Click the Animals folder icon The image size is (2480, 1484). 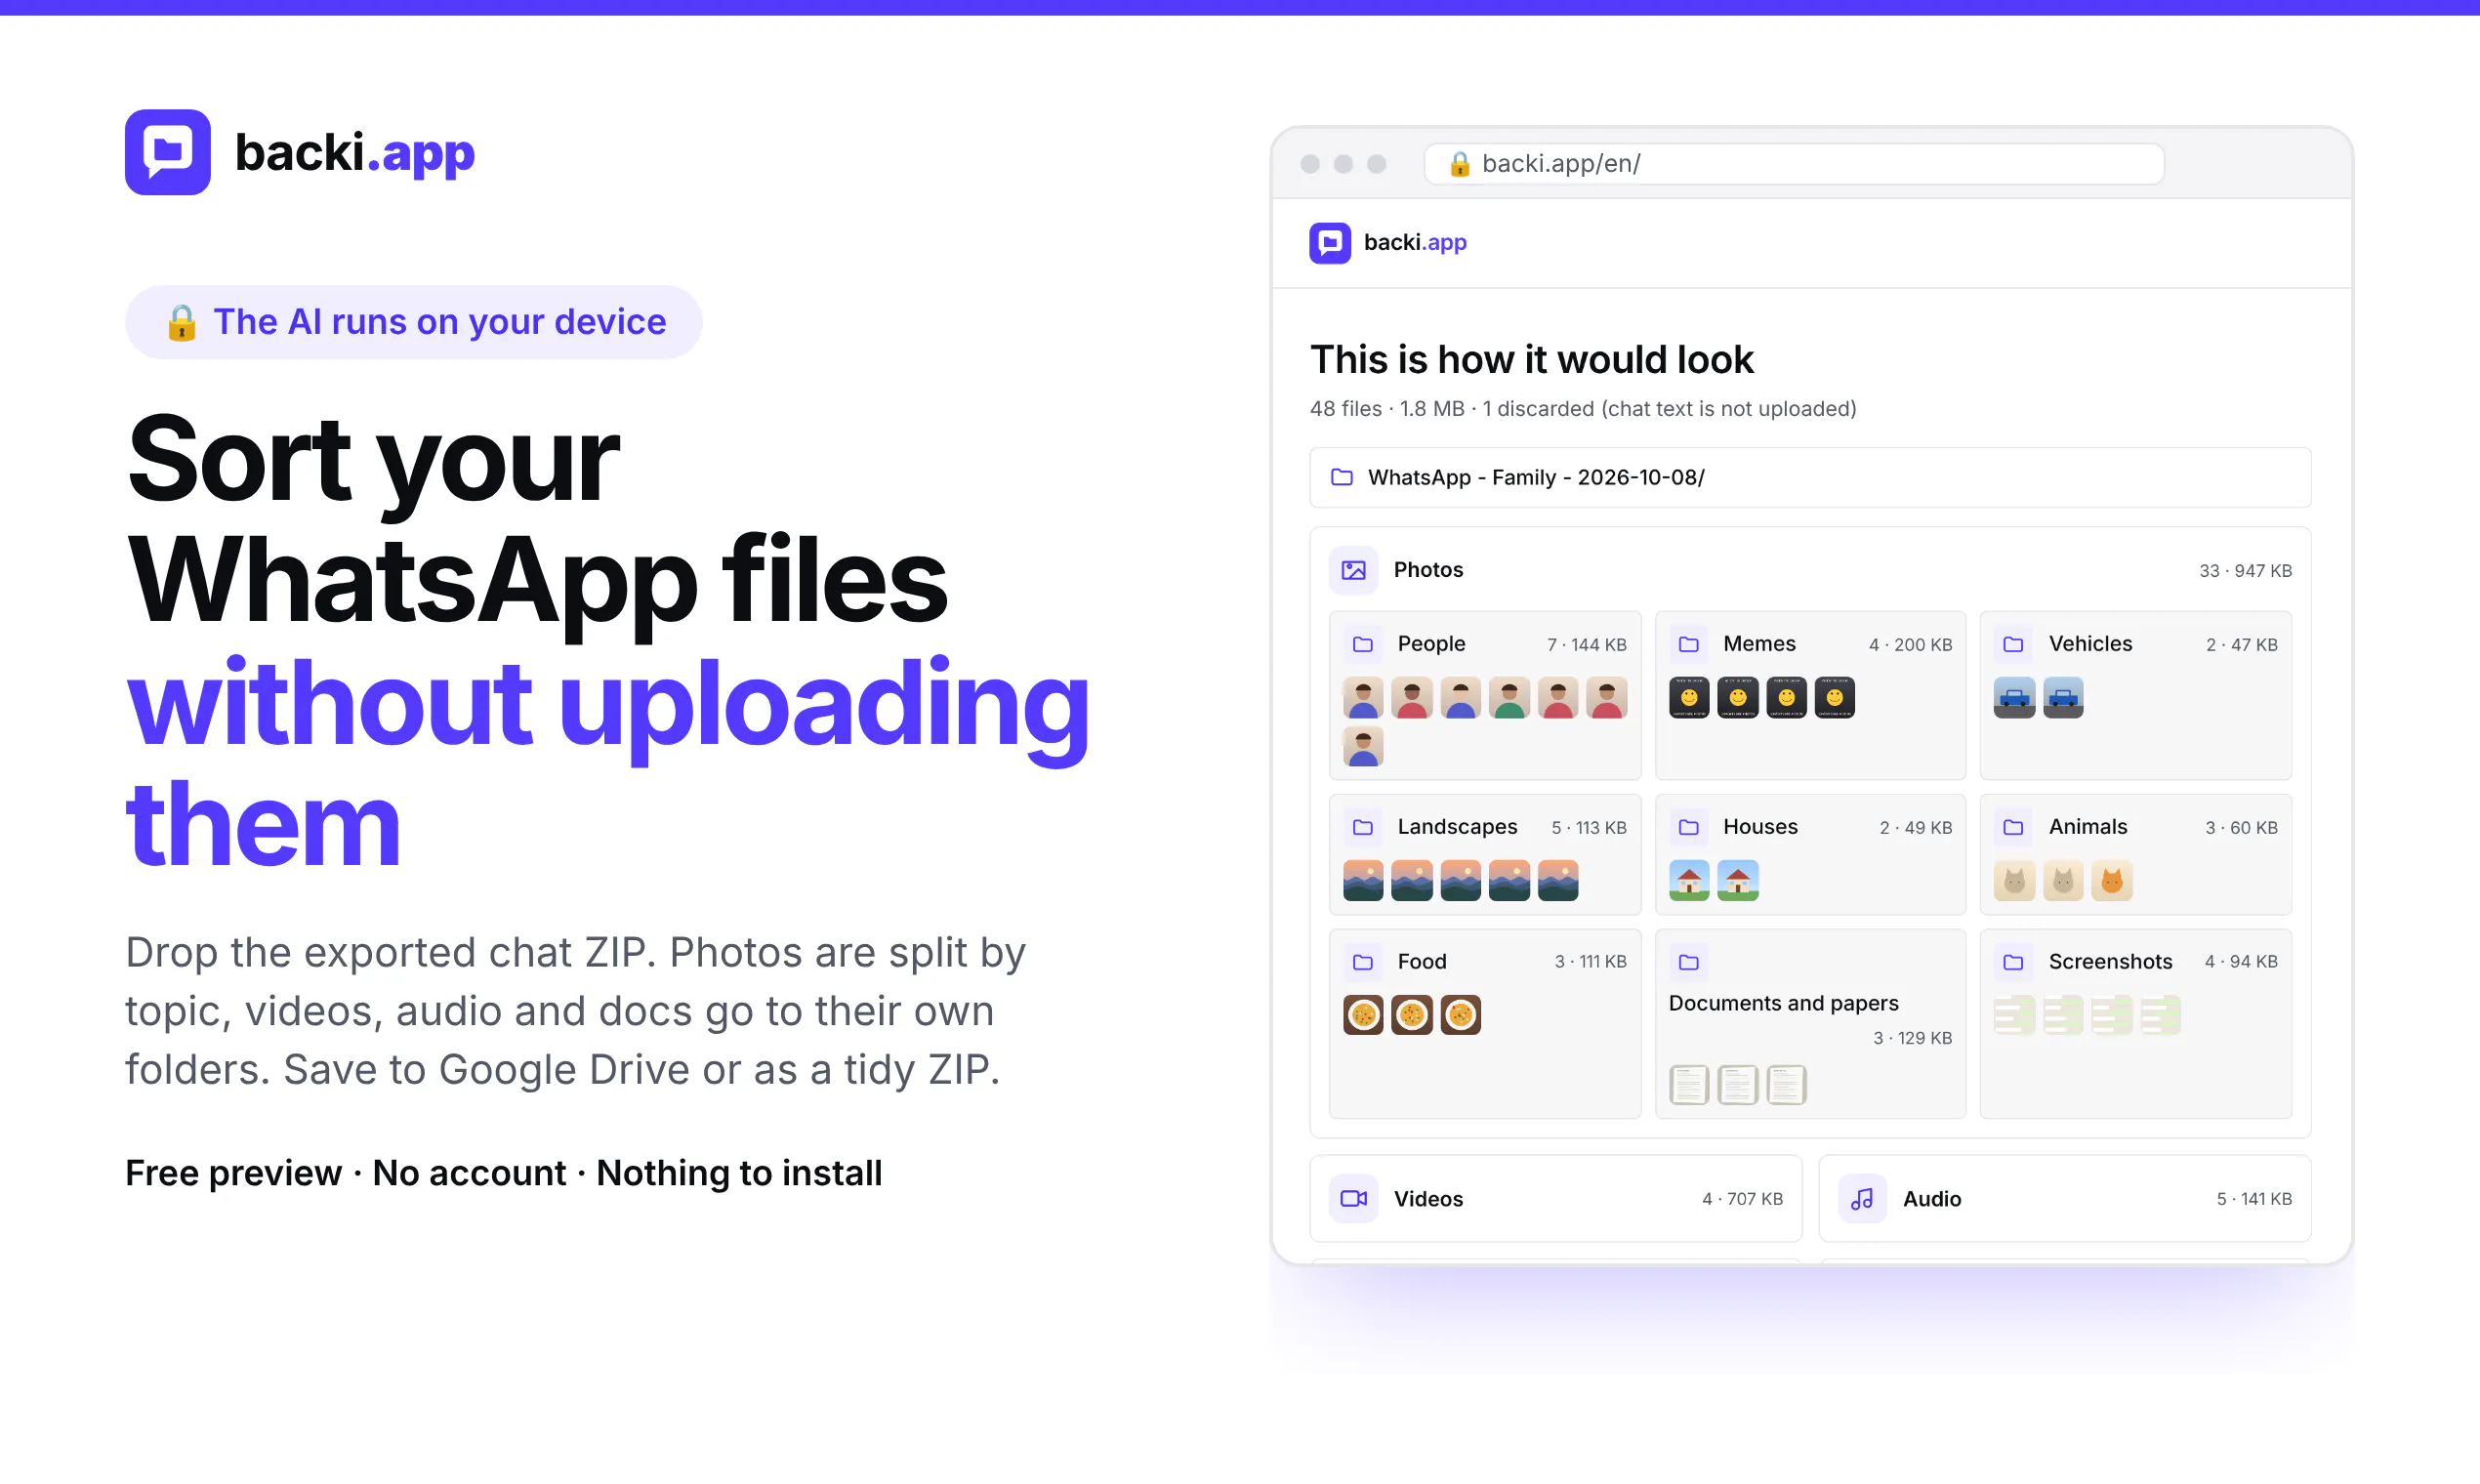(2013, 827)
